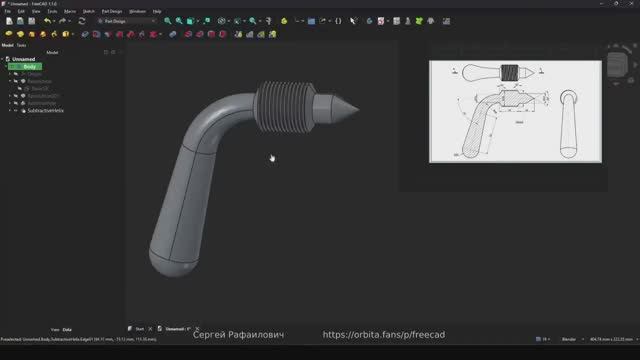Click the Boolean operation icon
Screen dimensions: 640x360
click(173, 34)
